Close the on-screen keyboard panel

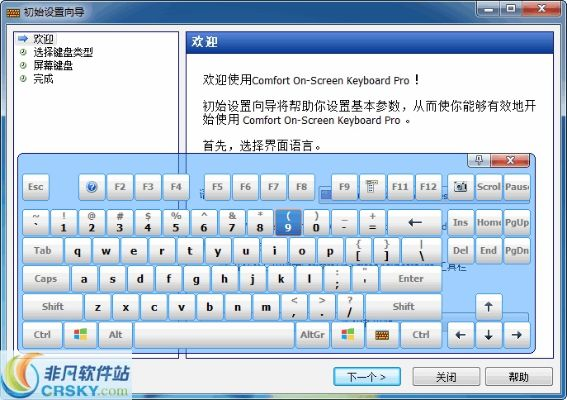[x=510, y=160]
